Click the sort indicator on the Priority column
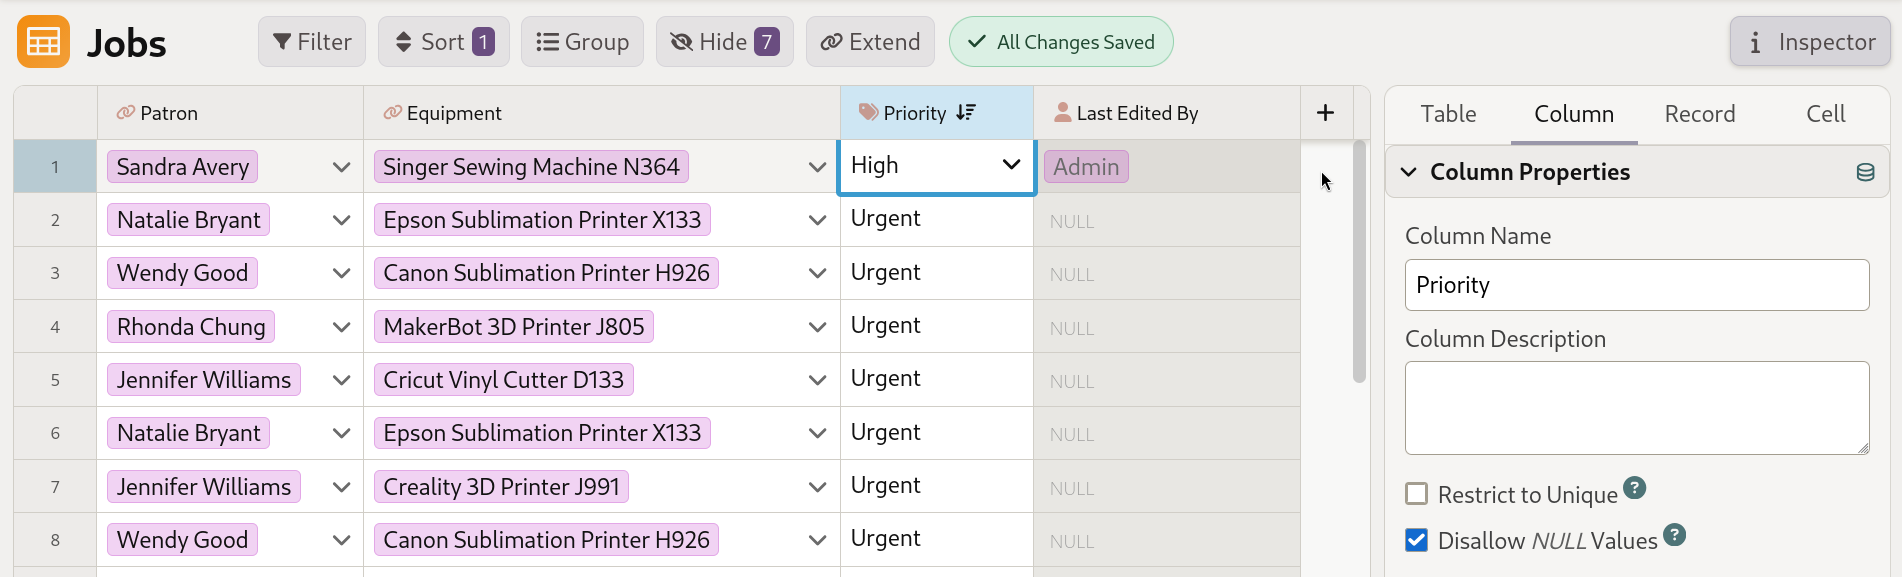The height and width of the screenshot is (577, 1902). tap(965, 112)
